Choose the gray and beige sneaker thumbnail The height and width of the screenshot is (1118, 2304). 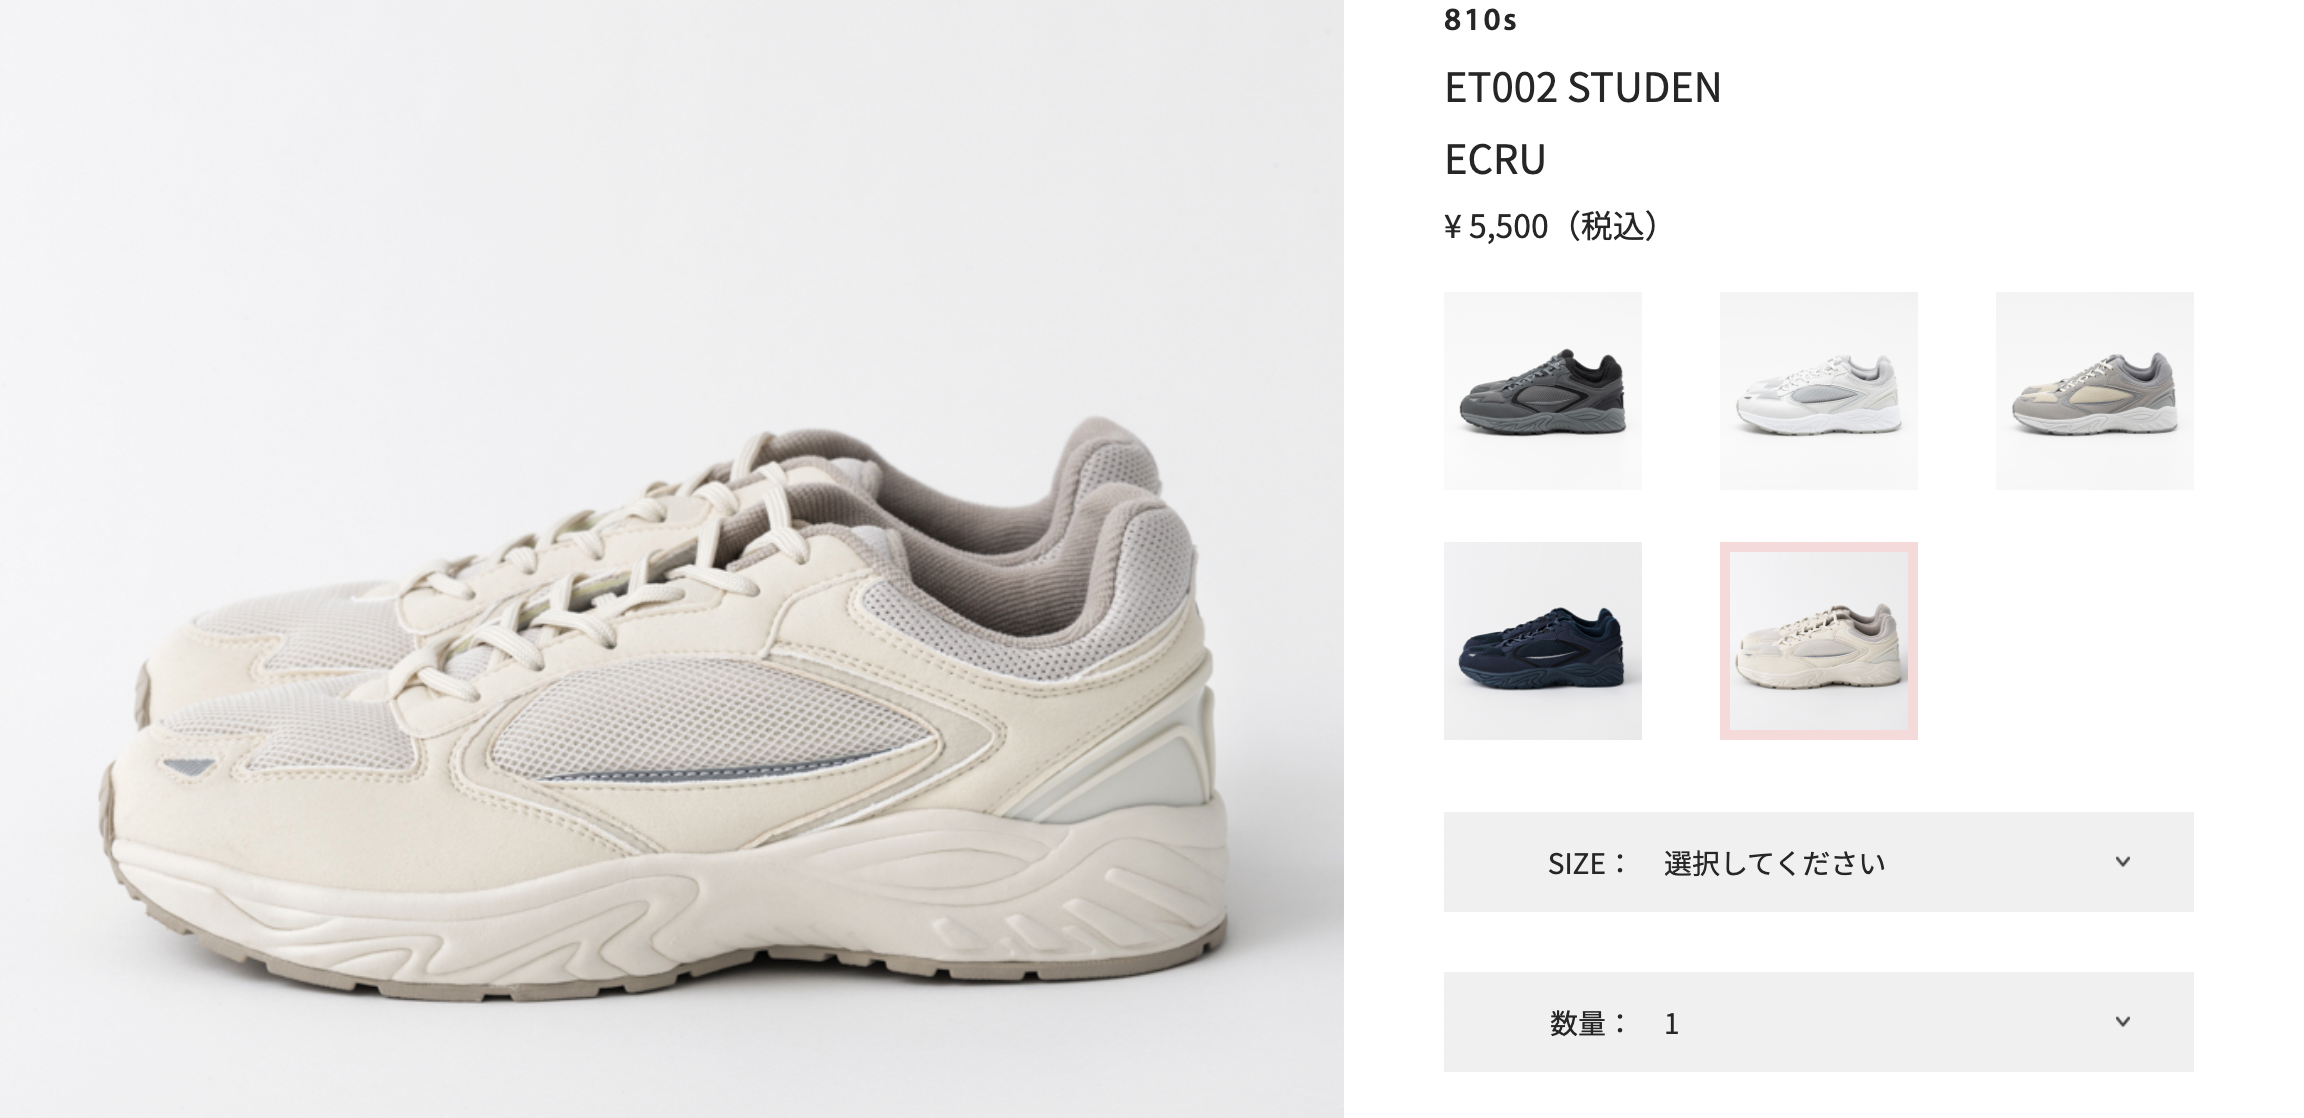[x=2094, y=391]
